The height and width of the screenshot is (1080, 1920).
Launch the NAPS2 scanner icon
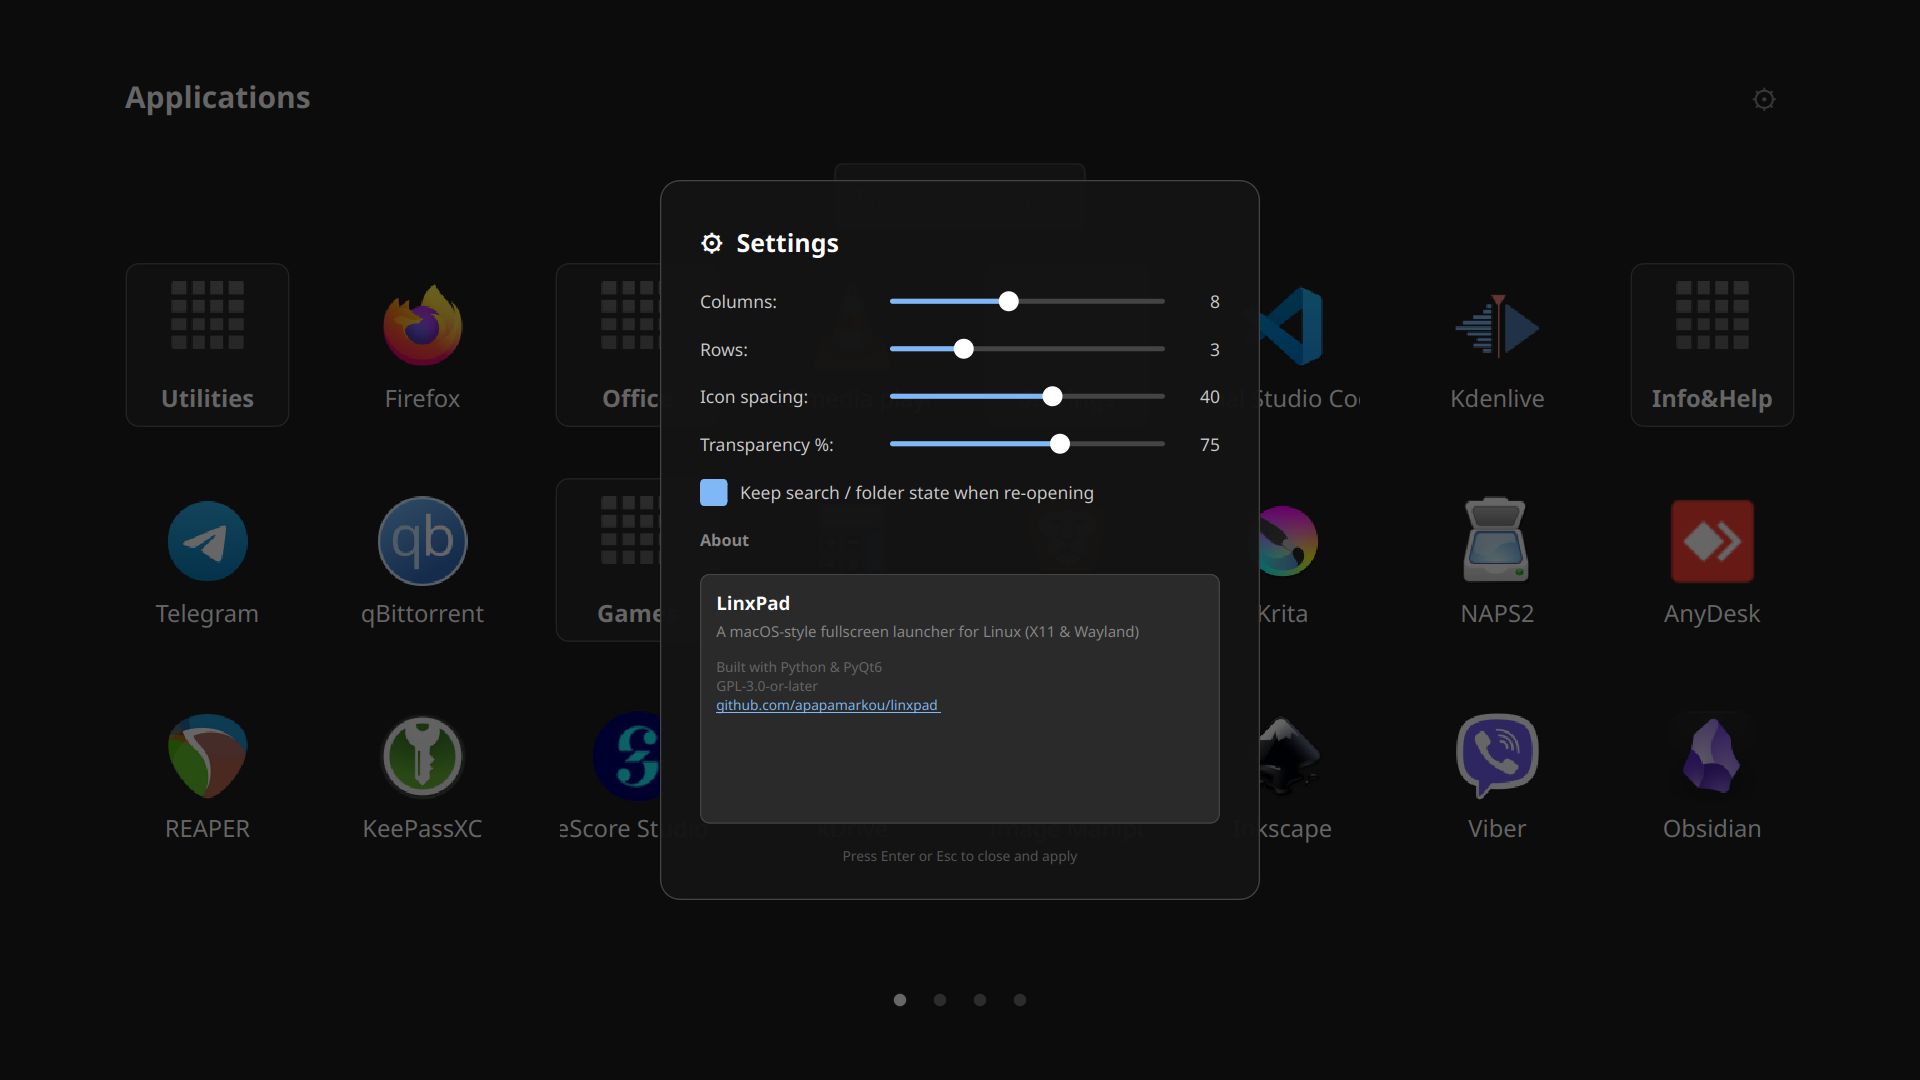pos(1496,542)
